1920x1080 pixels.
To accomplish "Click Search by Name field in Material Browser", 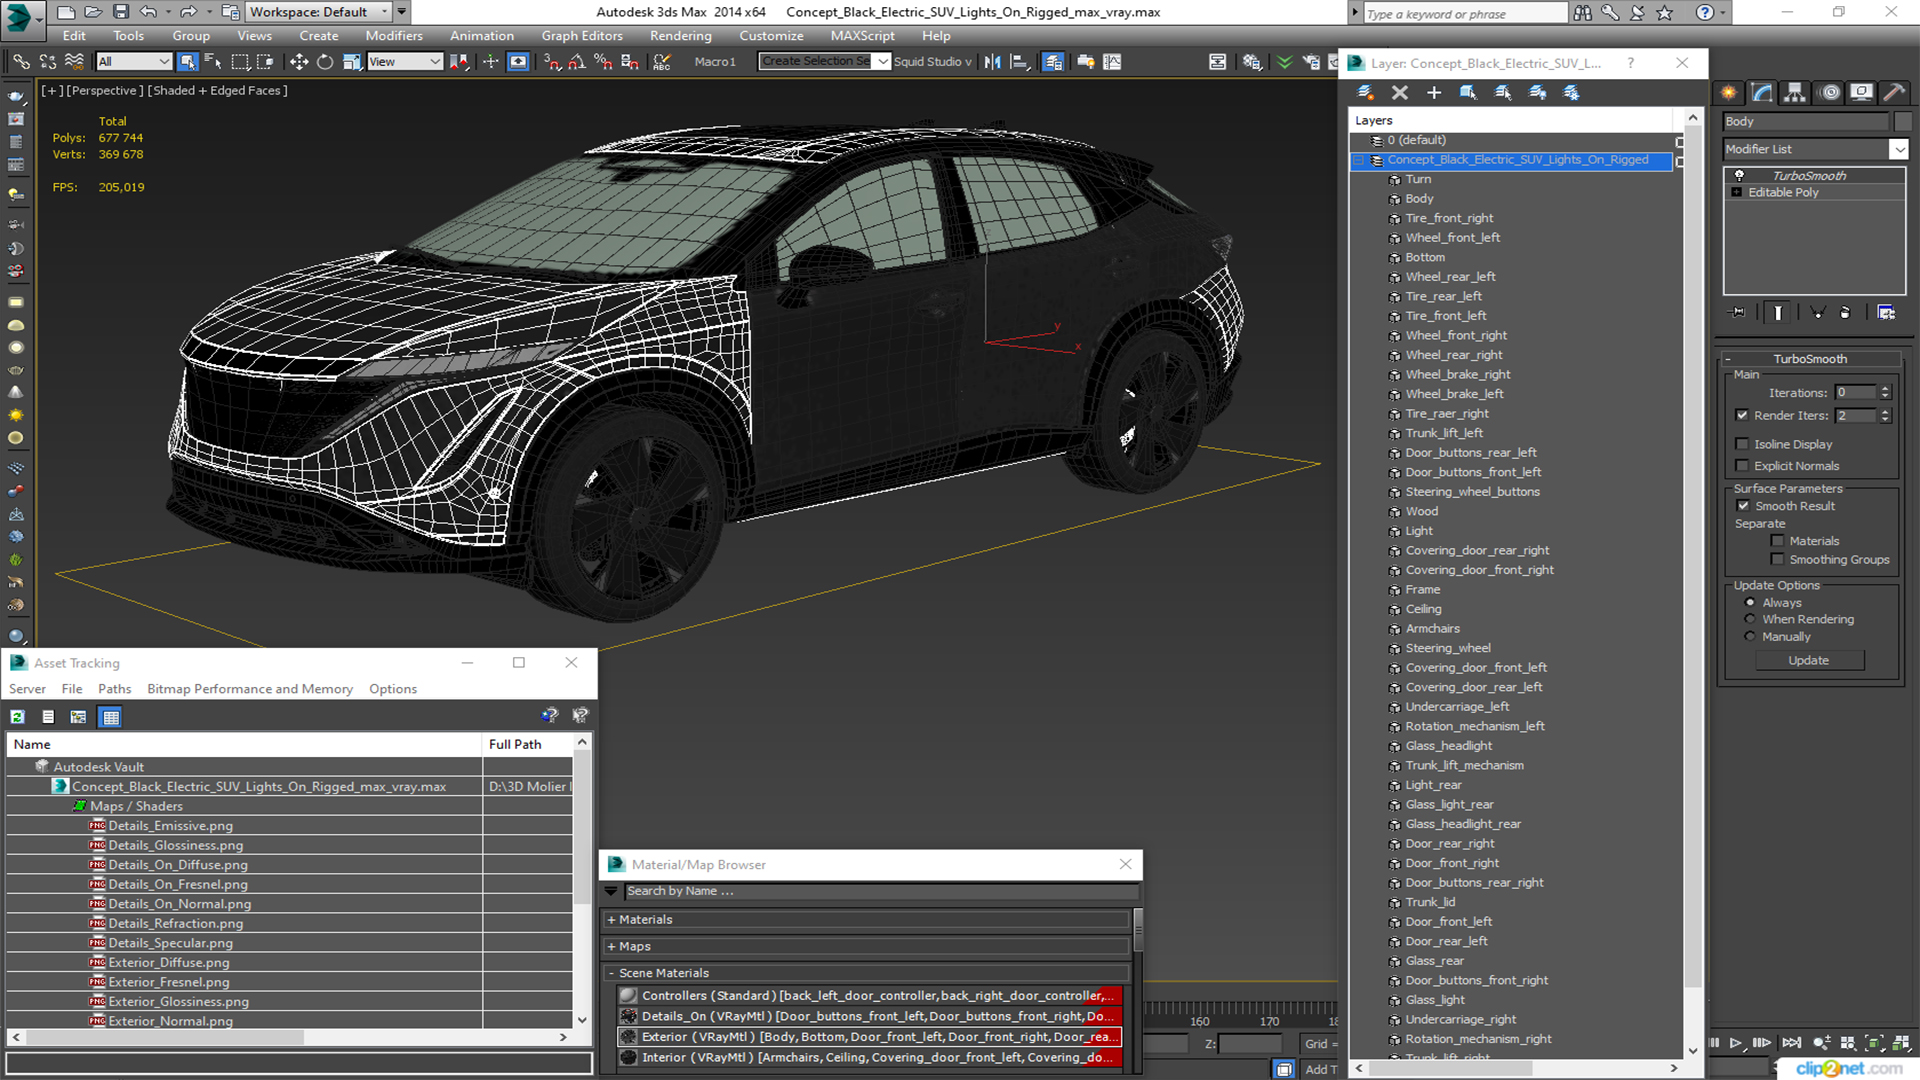I will (x=881, y=891).
